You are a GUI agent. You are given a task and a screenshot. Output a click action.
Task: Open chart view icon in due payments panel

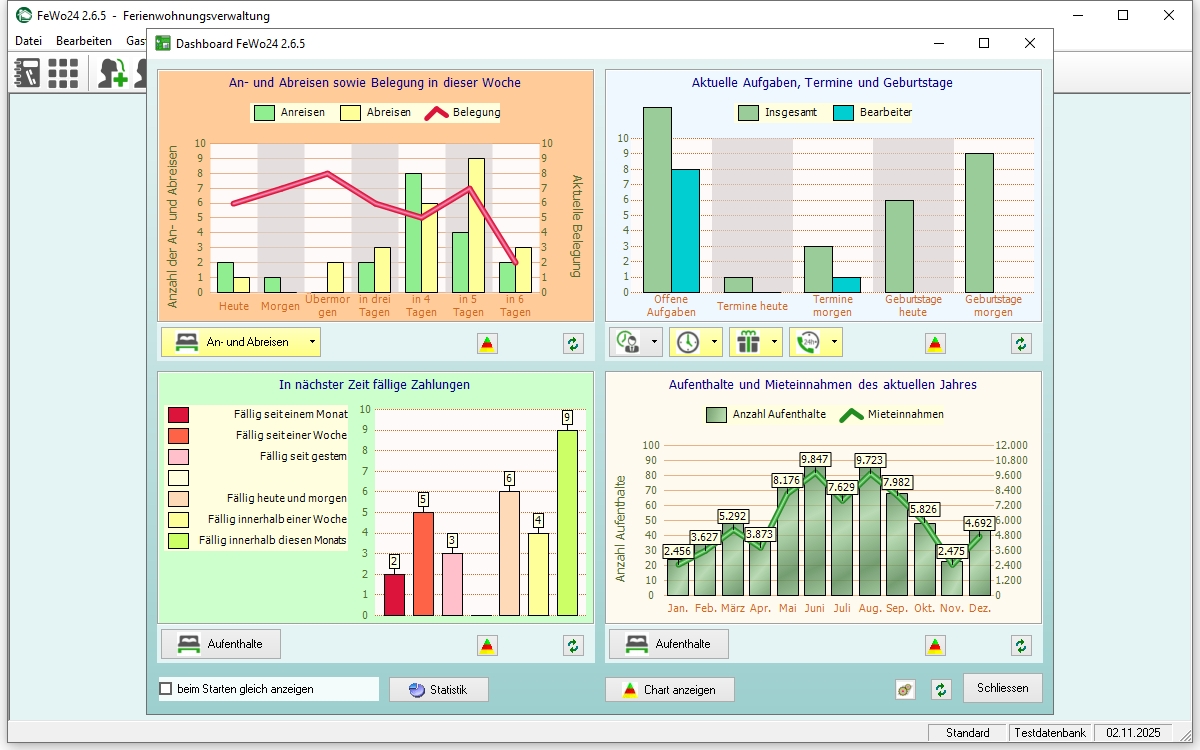(487, 646)
